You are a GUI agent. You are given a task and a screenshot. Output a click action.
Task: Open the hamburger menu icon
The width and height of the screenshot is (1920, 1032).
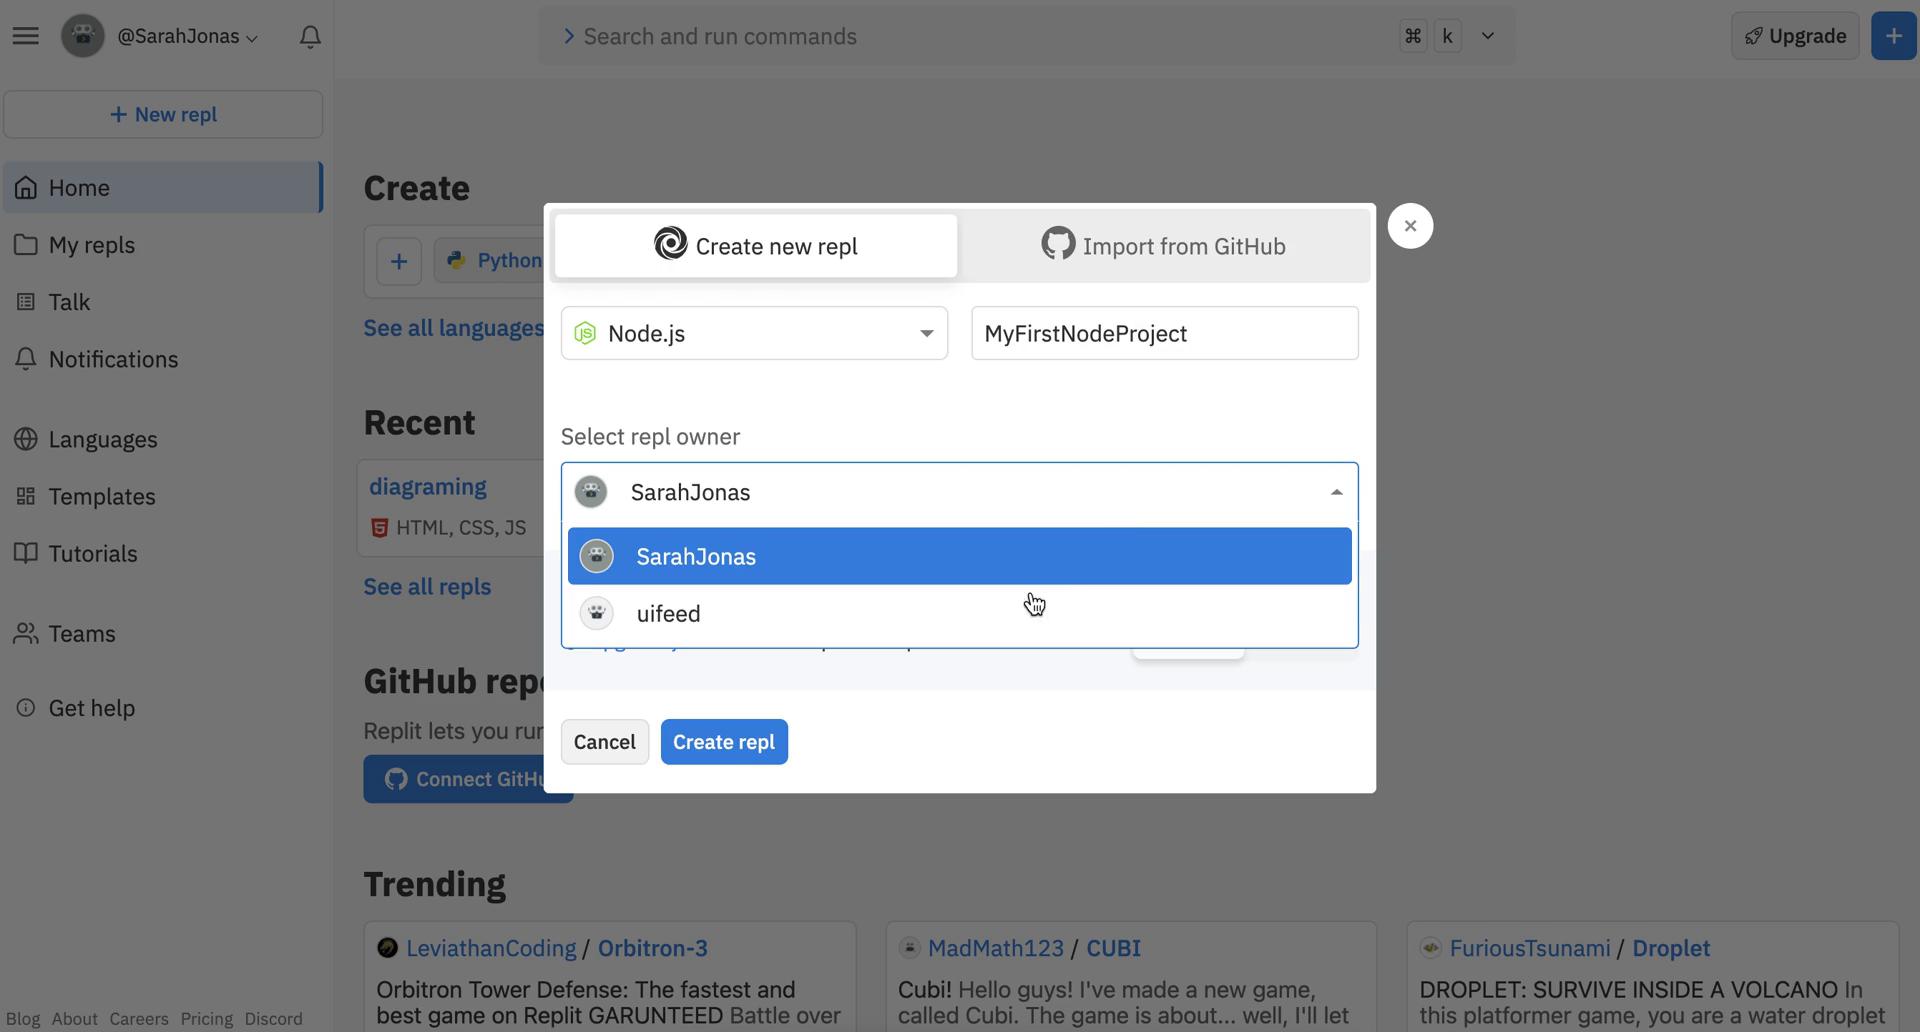pyautogui.click(x=26, y=36)
